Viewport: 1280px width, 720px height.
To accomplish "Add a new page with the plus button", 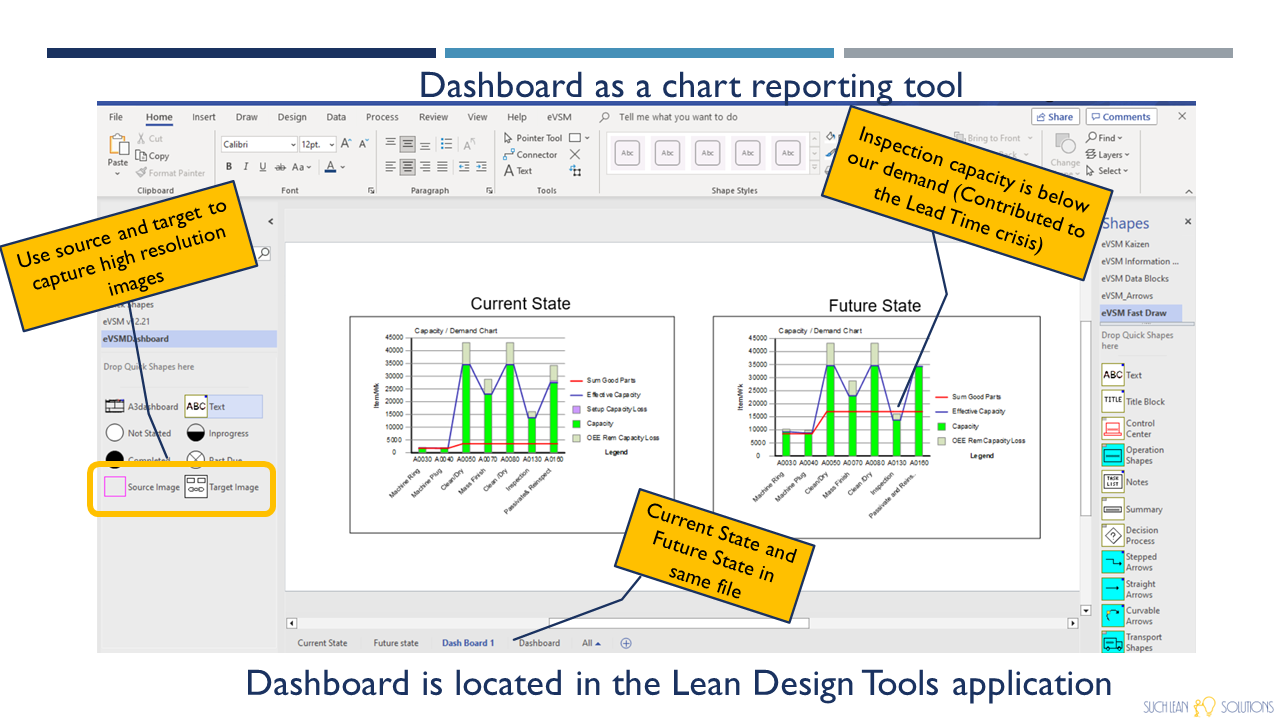I will [x=627, y=643].
